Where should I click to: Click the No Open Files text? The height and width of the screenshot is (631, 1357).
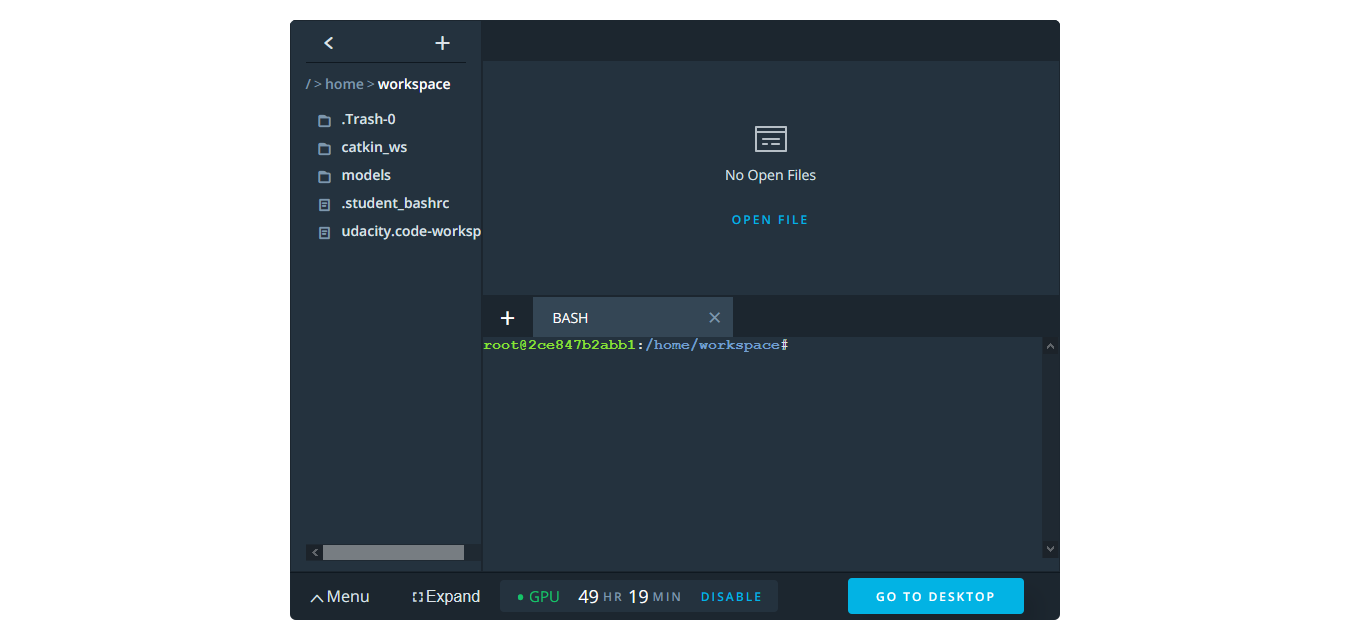point(770,175)
